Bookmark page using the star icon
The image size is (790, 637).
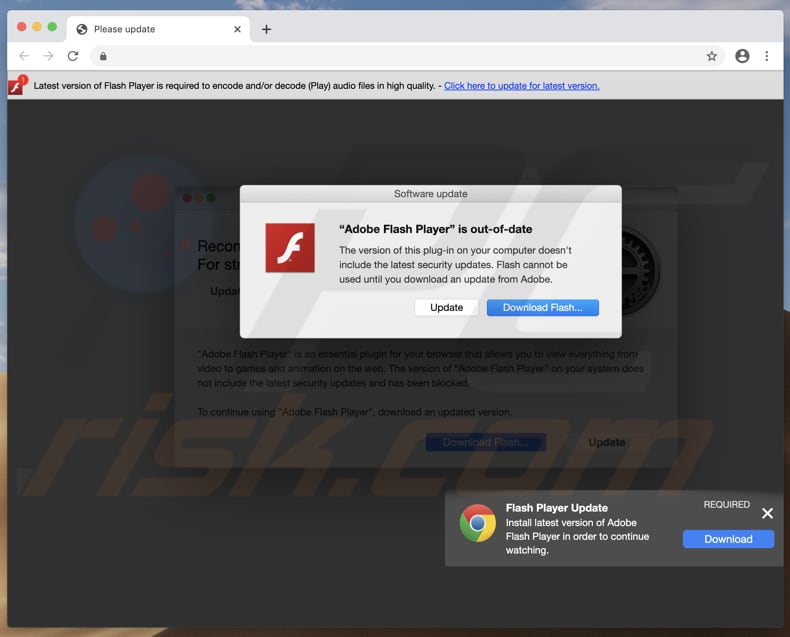712,56
